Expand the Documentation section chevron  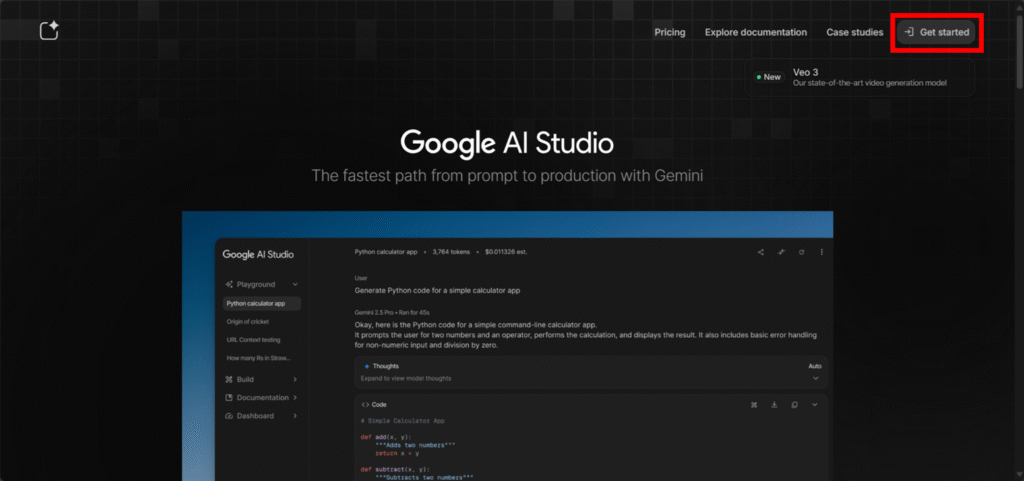pyautogui.click(x=295, y=397)
